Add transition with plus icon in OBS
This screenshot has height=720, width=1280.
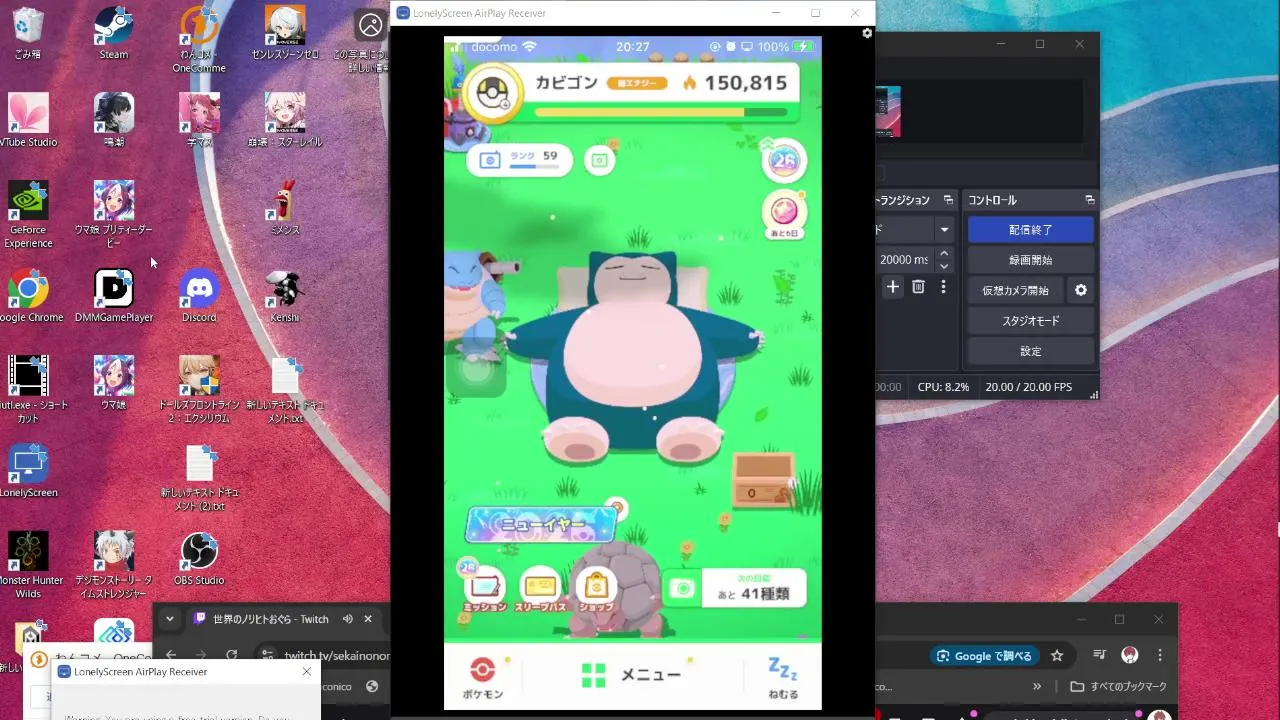893,287
